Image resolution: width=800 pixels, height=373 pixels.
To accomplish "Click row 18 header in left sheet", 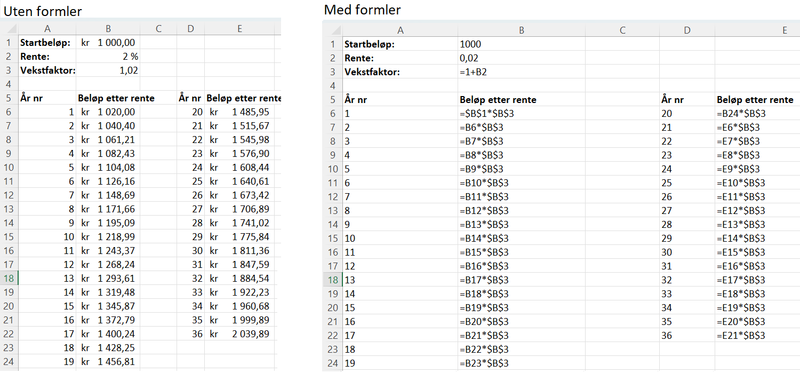I will pos(9,278).
